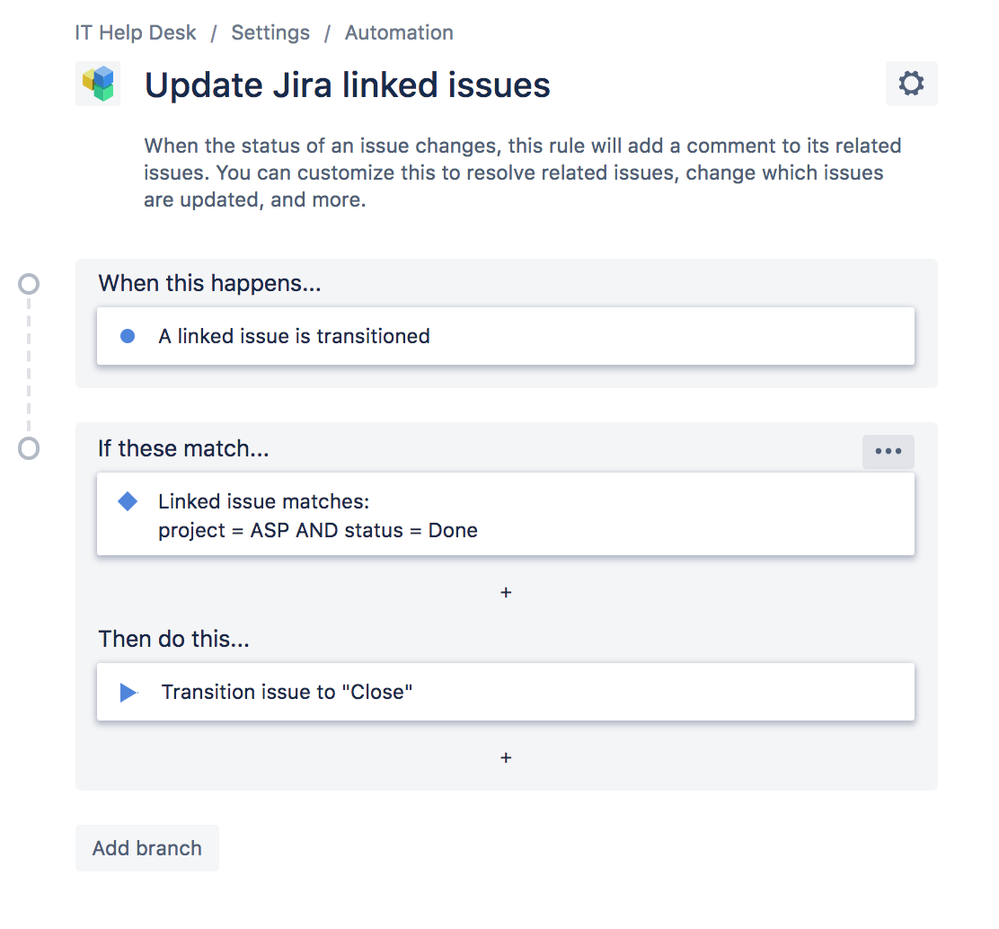The height and width of the screenshot is (929, 999).
Task: Navigate via the Settings breadcrumb
Action: click(x=270, y=32)
